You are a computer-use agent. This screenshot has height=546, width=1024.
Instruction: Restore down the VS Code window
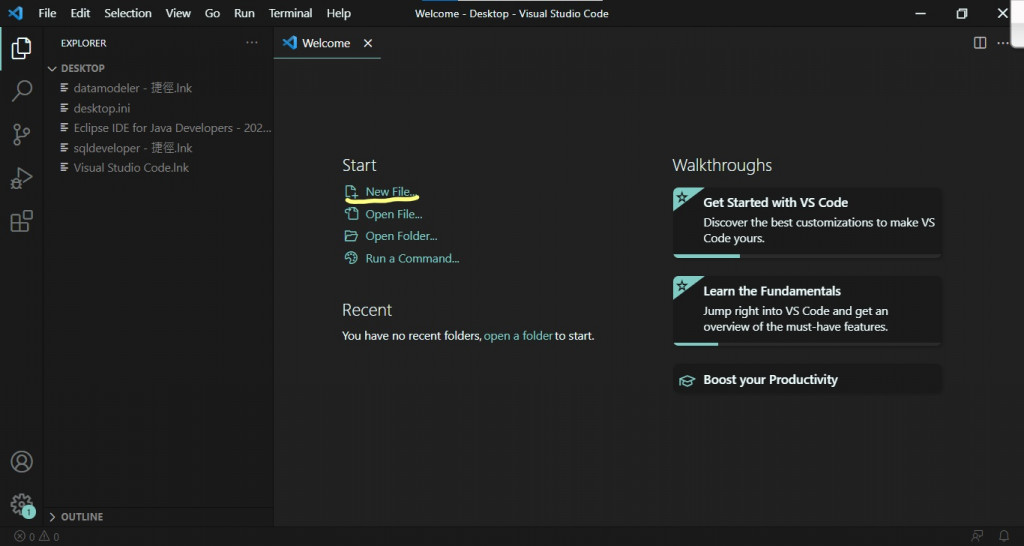(x=962, y=13)
